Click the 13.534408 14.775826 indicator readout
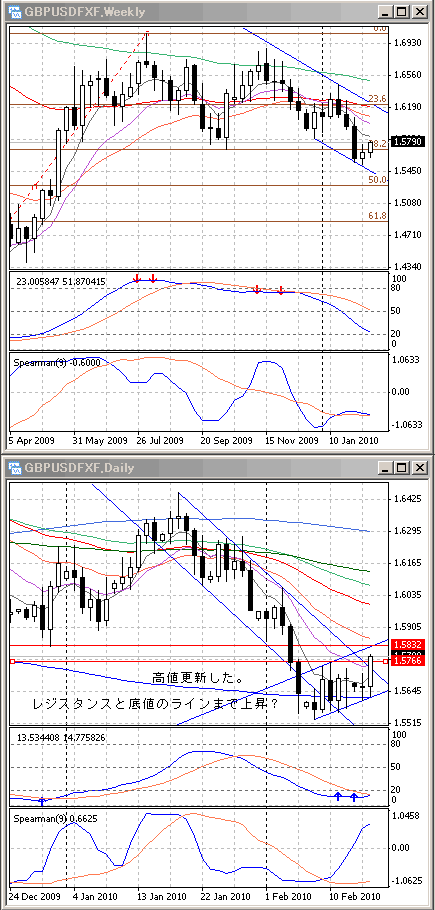This screenshot has width=435, height=910. tap(61, 738)
